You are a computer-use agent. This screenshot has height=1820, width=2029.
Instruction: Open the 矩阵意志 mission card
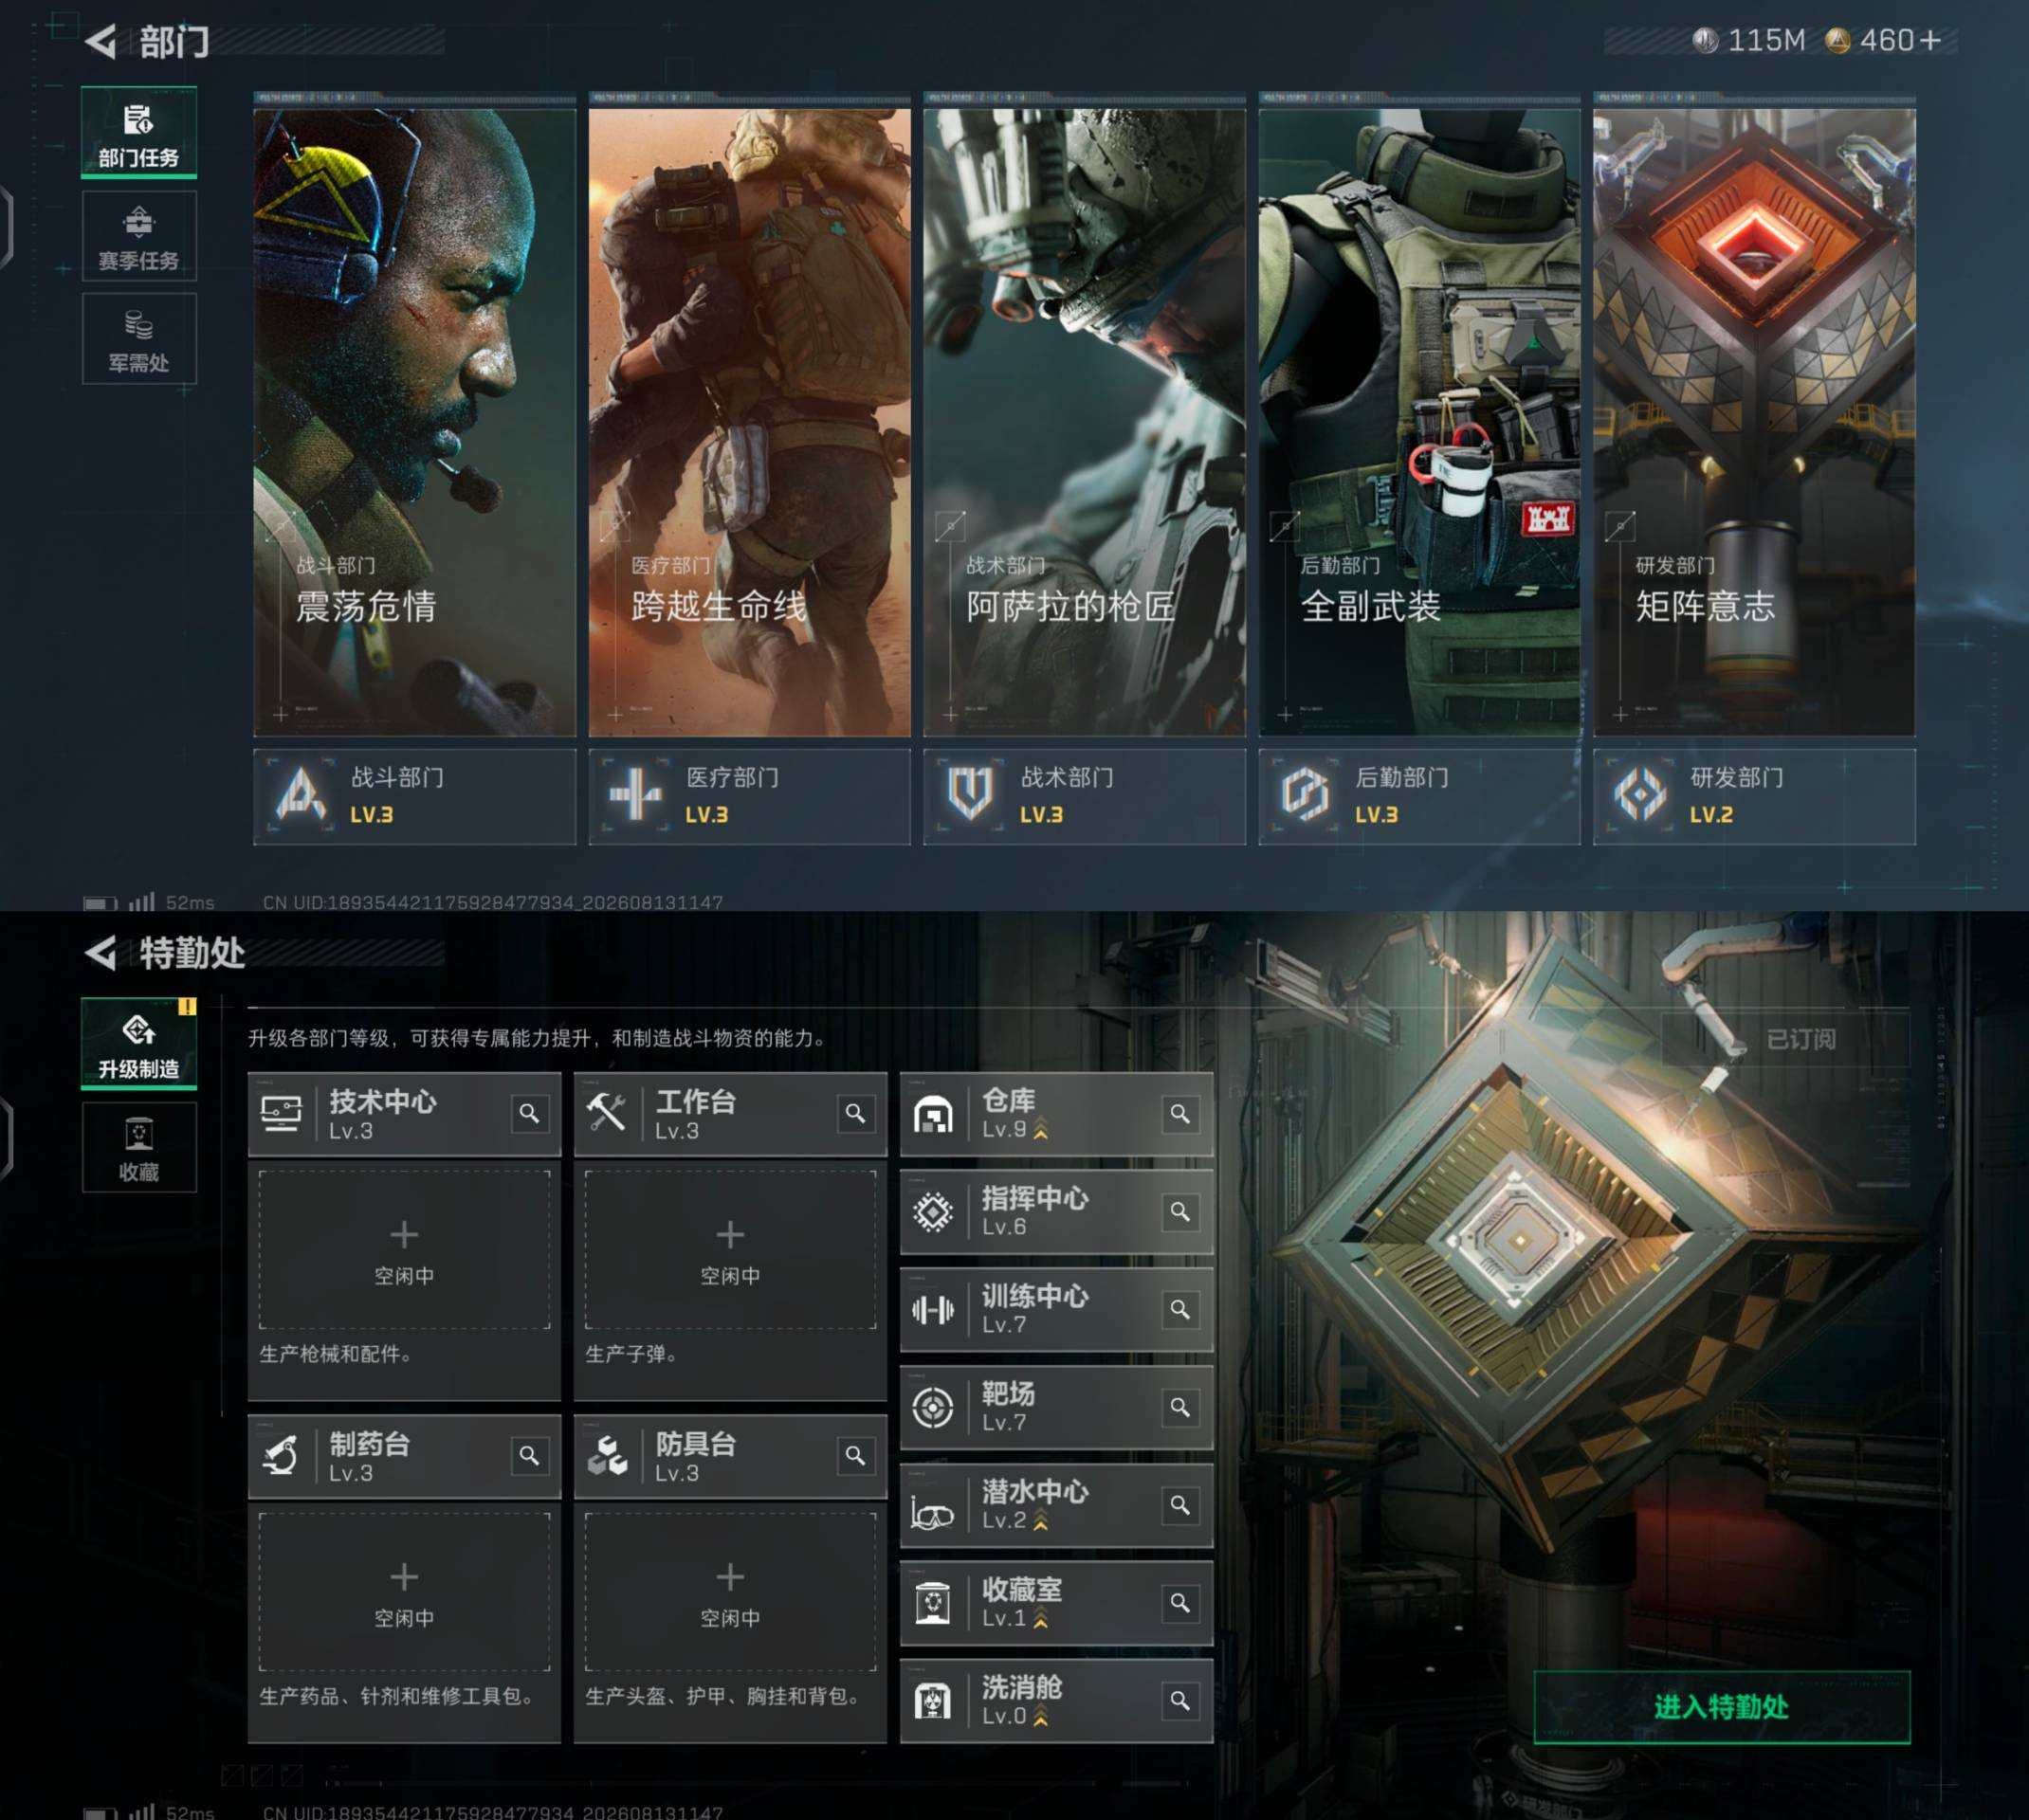(1754, 422)
